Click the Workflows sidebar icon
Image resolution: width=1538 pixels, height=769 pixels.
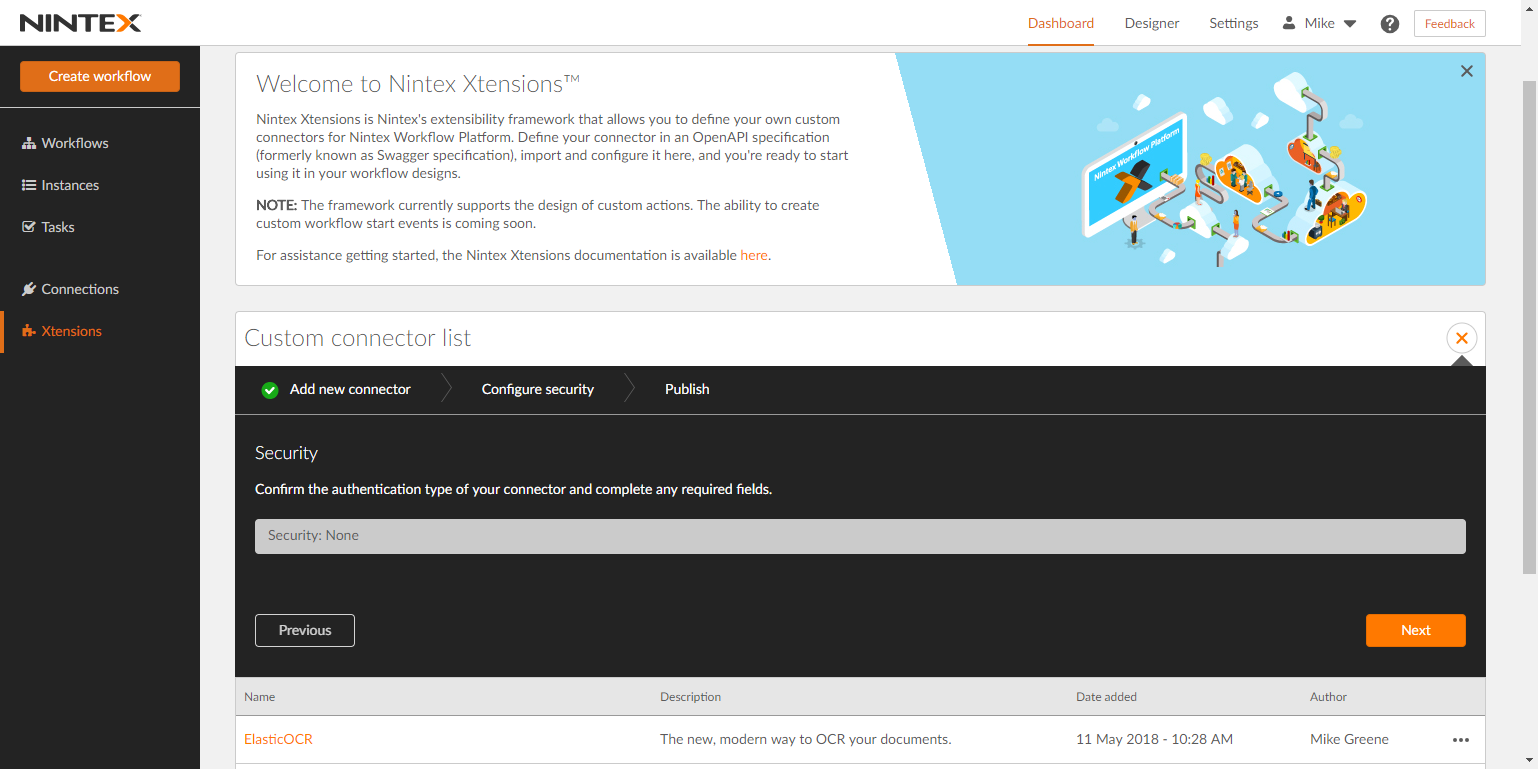pos(29,143)
